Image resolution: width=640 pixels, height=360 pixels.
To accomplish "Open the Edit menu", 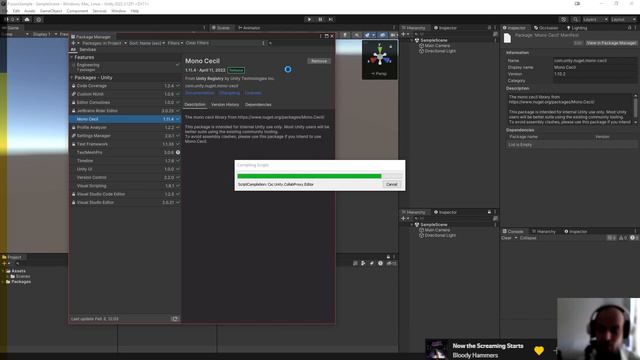I will 16,11.
